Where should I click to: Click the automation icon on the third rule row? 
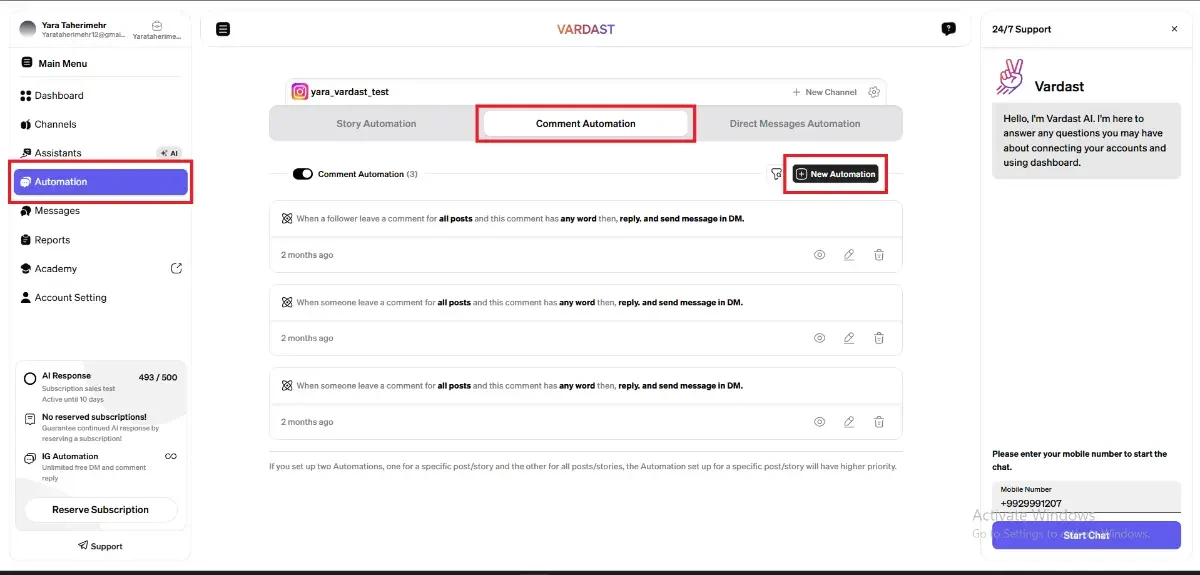[287, 385]
